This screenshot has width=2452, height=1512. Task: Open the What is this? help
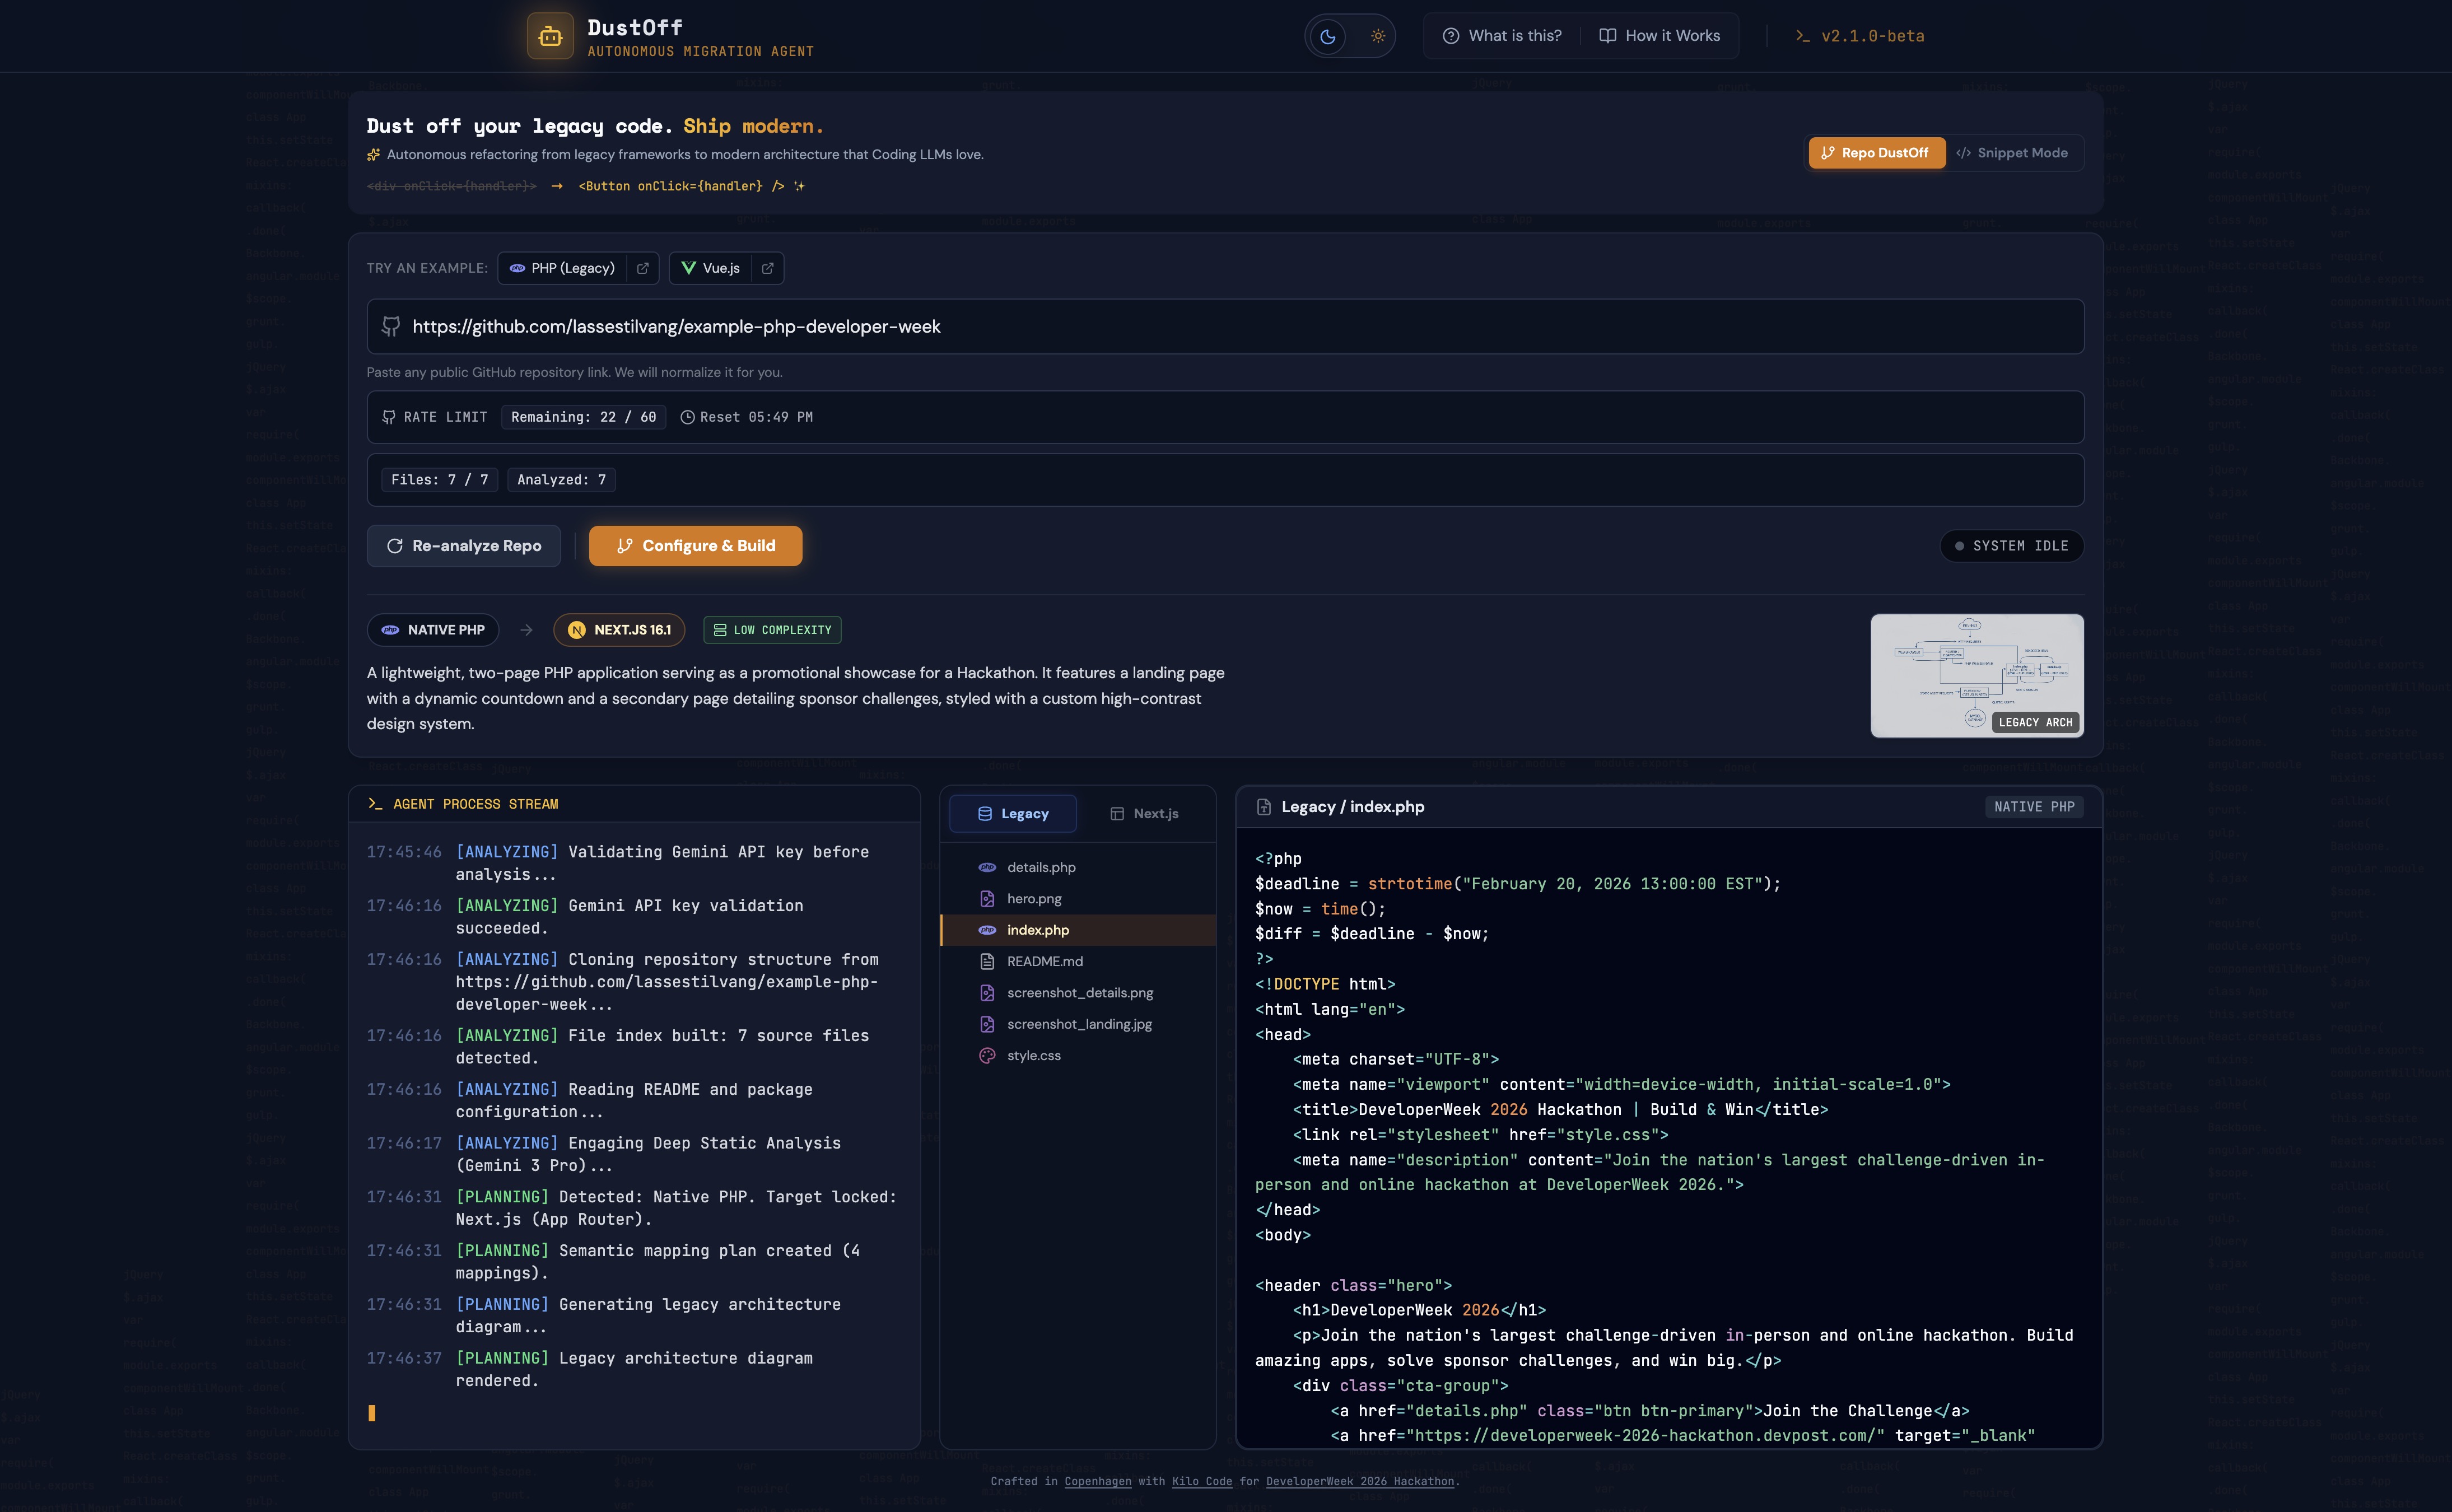[1502, 36]
